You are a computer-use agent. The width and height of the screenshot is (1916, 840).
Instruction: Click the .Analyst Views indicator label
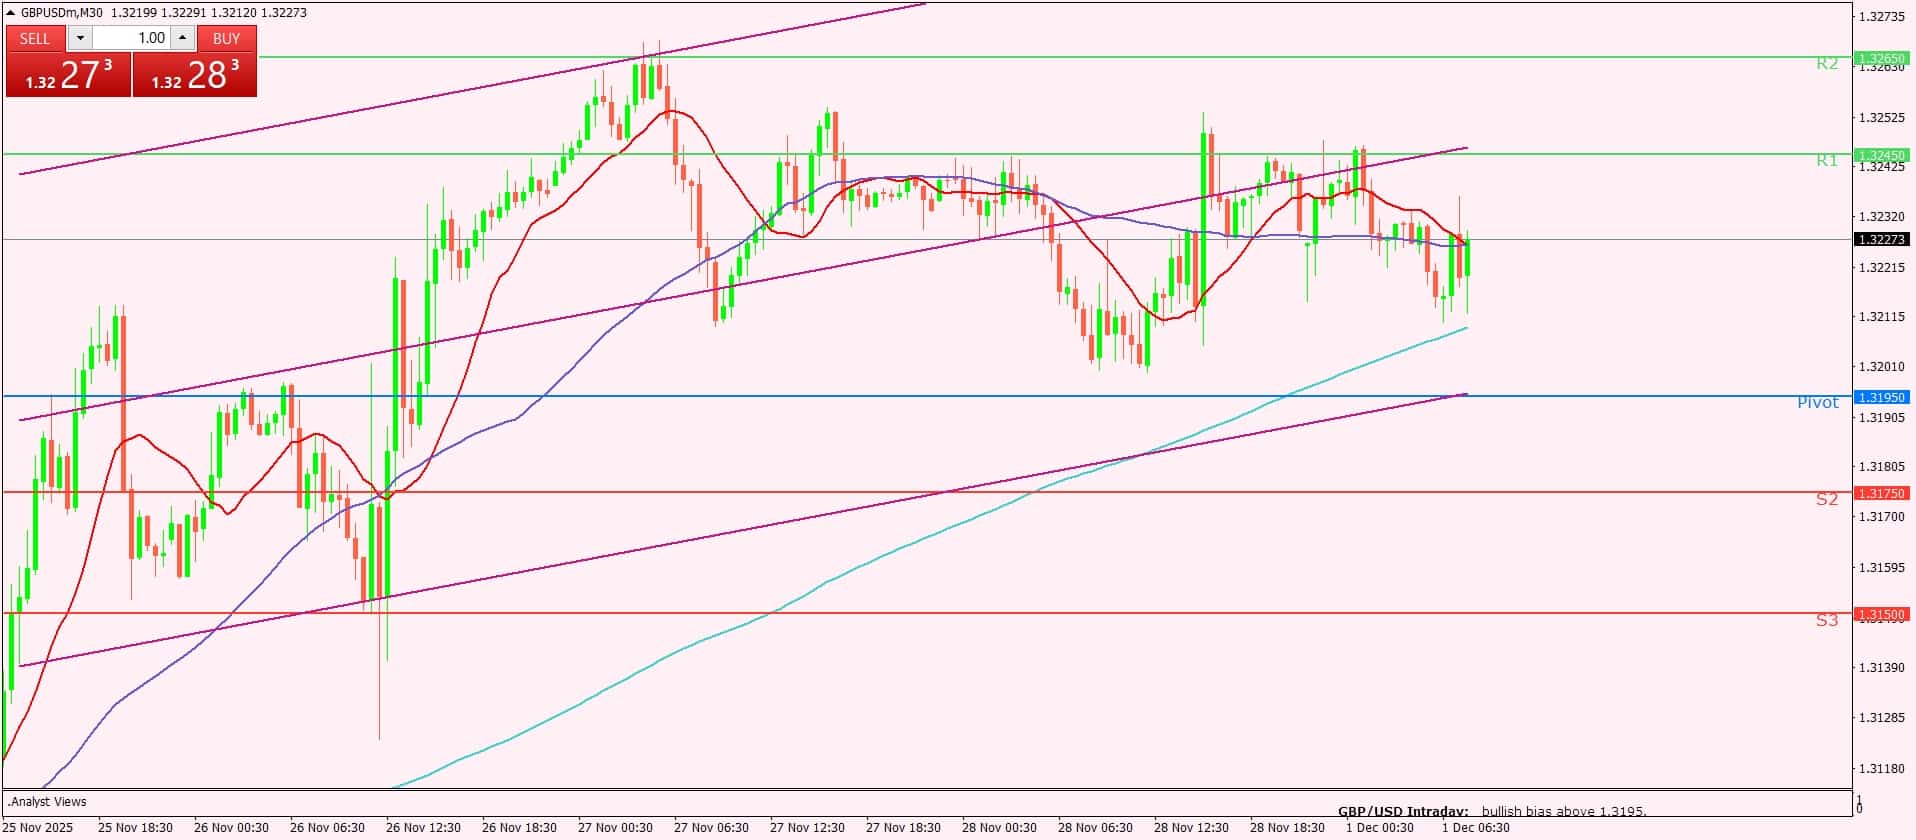click(48, 801)
